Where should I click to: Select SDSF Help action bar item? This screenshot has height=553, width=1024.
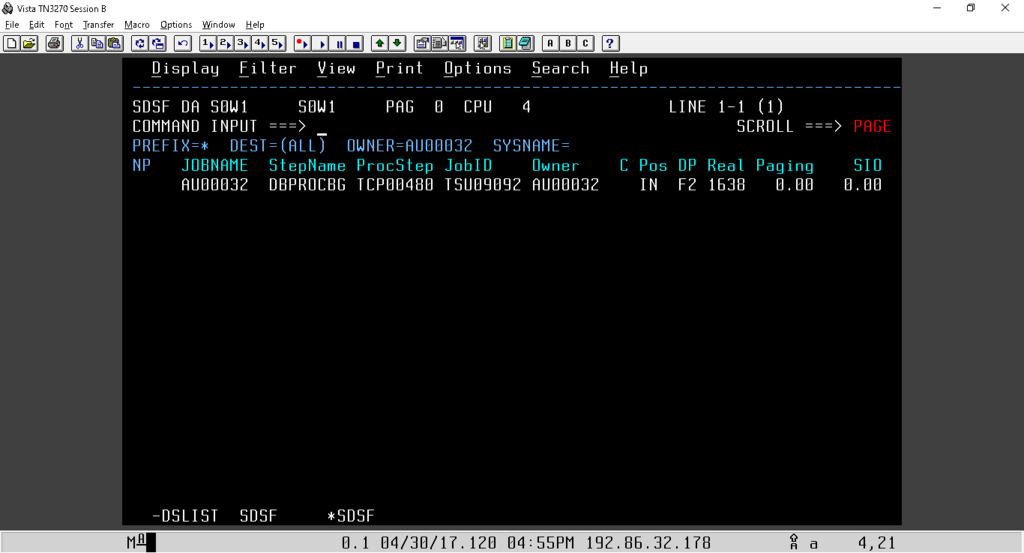629,69
